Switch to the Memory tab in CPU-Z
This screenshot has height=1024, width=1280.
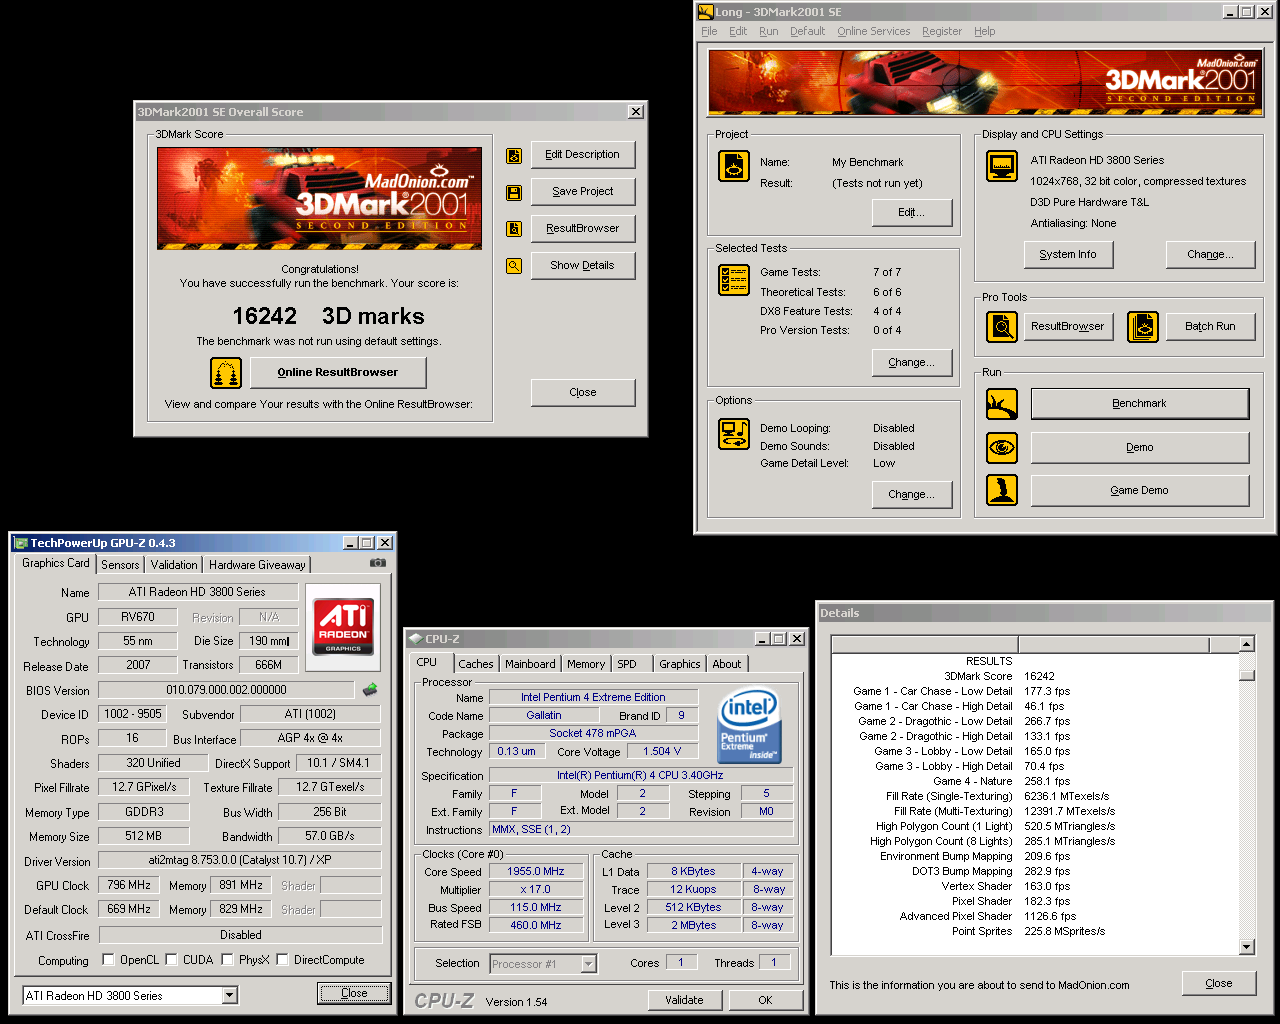(x=586, y=664)
